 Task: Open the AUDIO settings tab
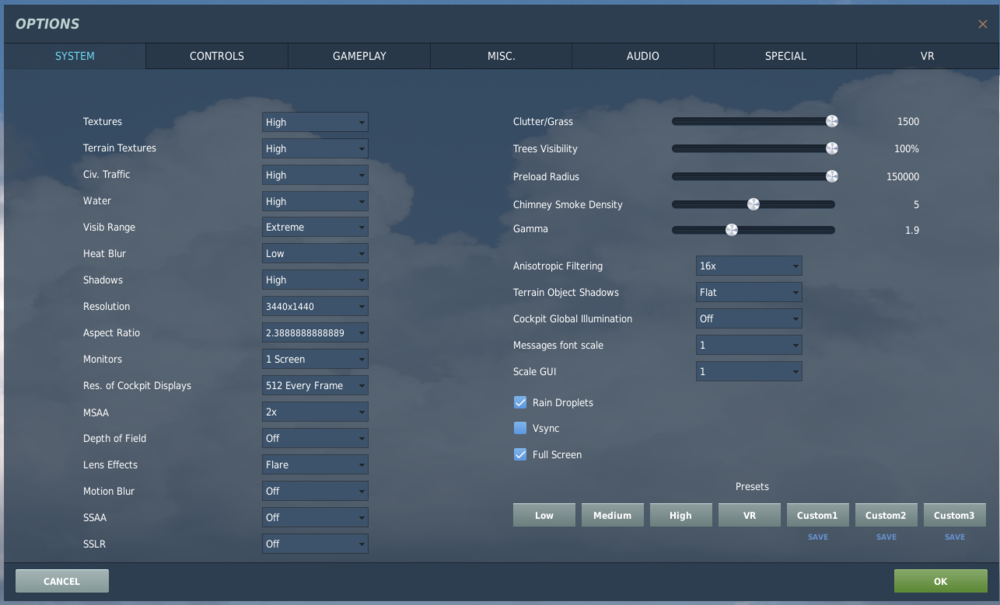643,56
